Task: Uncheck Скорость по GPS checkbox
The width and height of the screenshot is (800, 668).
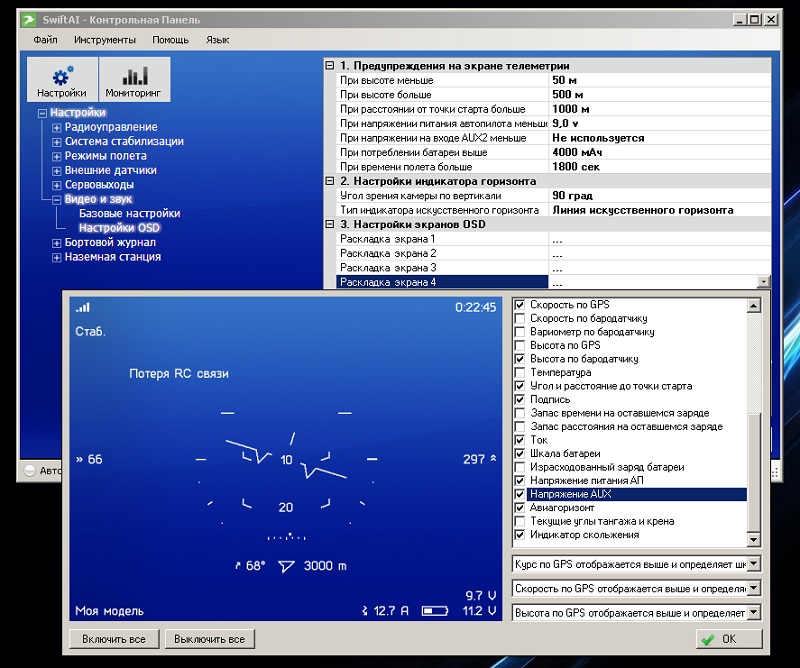Action: 520,305
